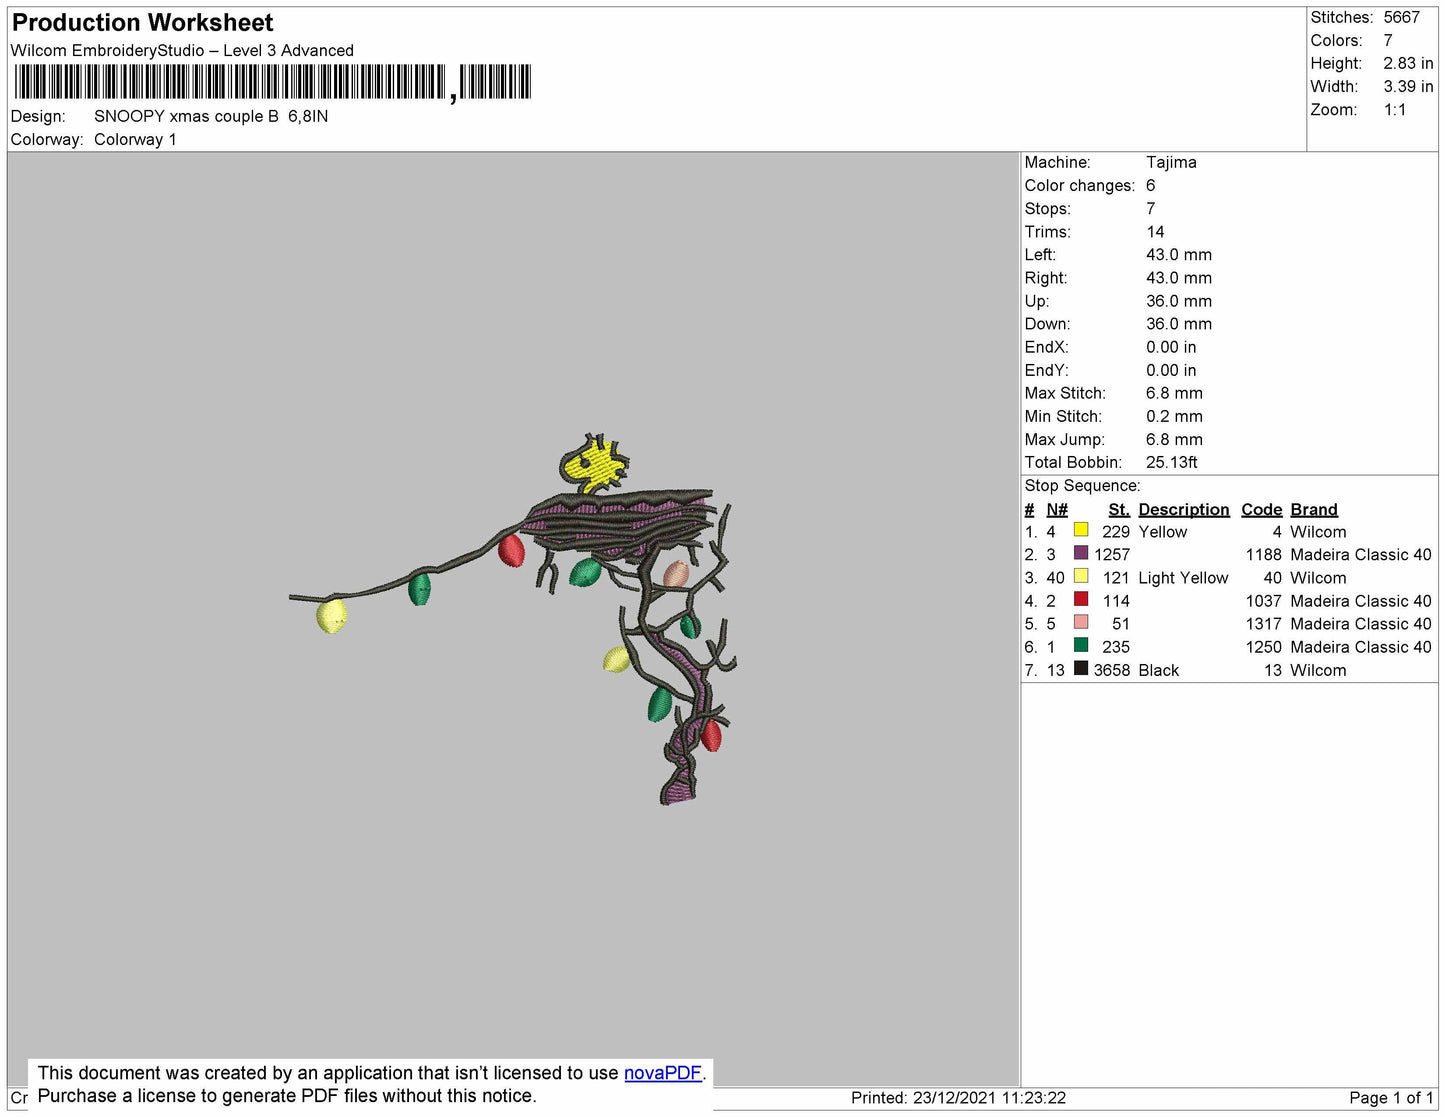1445x1117 pixels.
Task: Click the red swatch for code 1037
Action: (x=1081, y=599)
